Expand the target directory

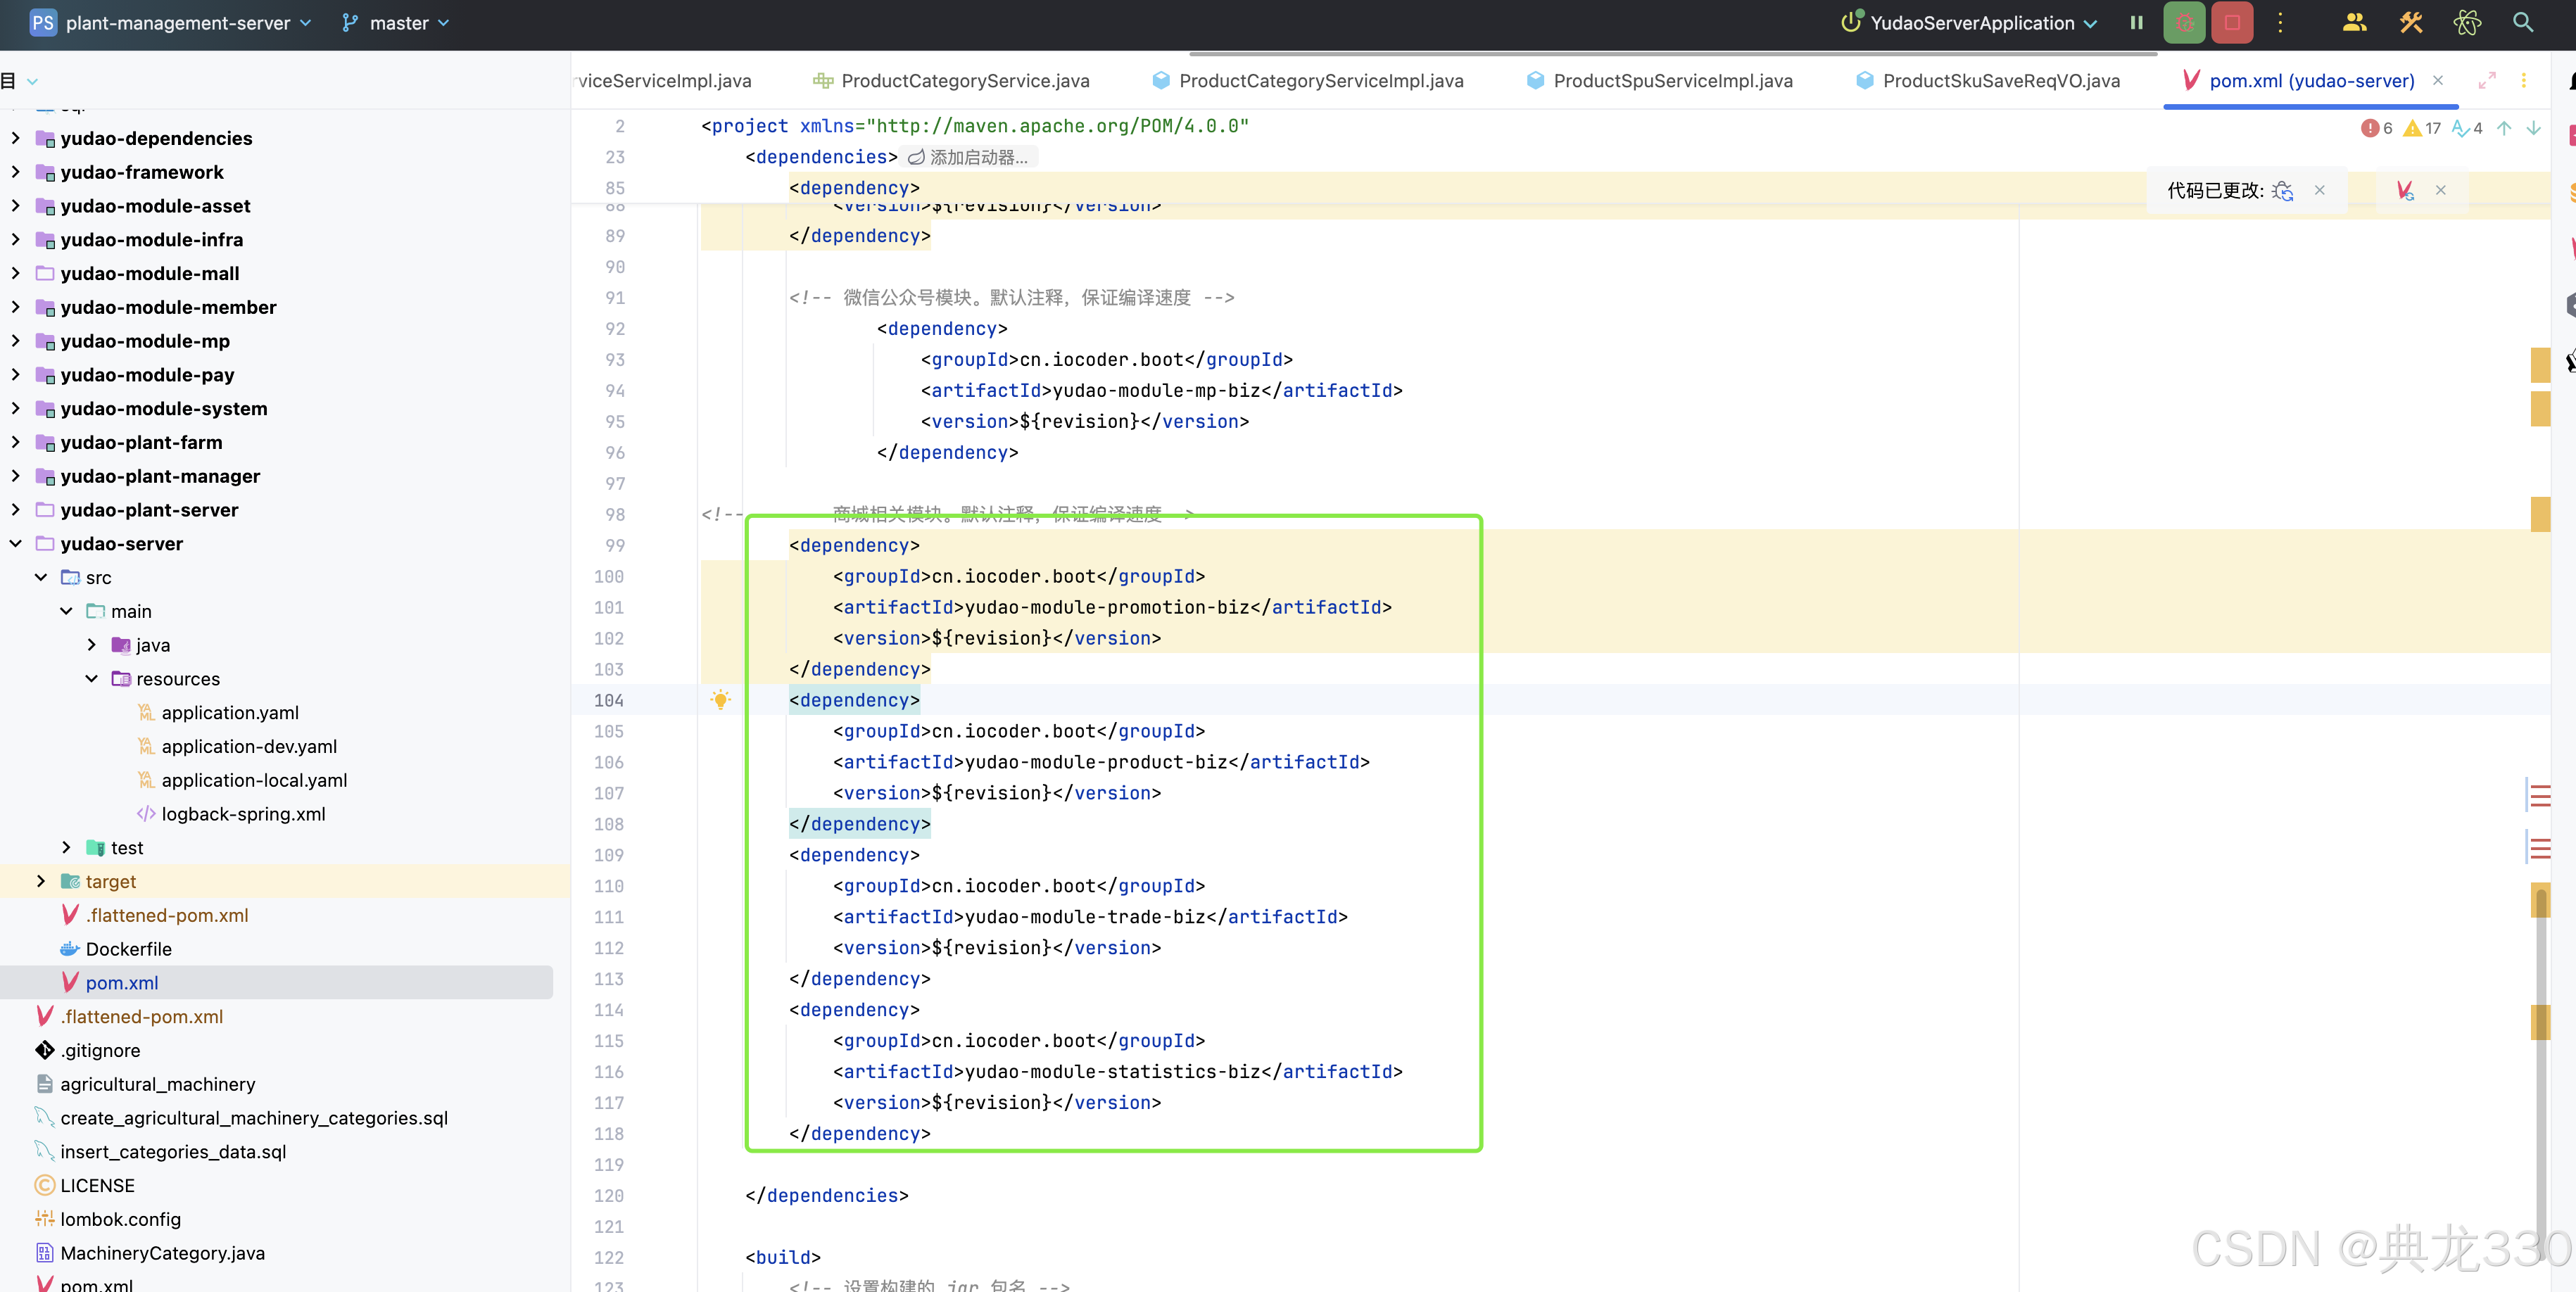41,881
